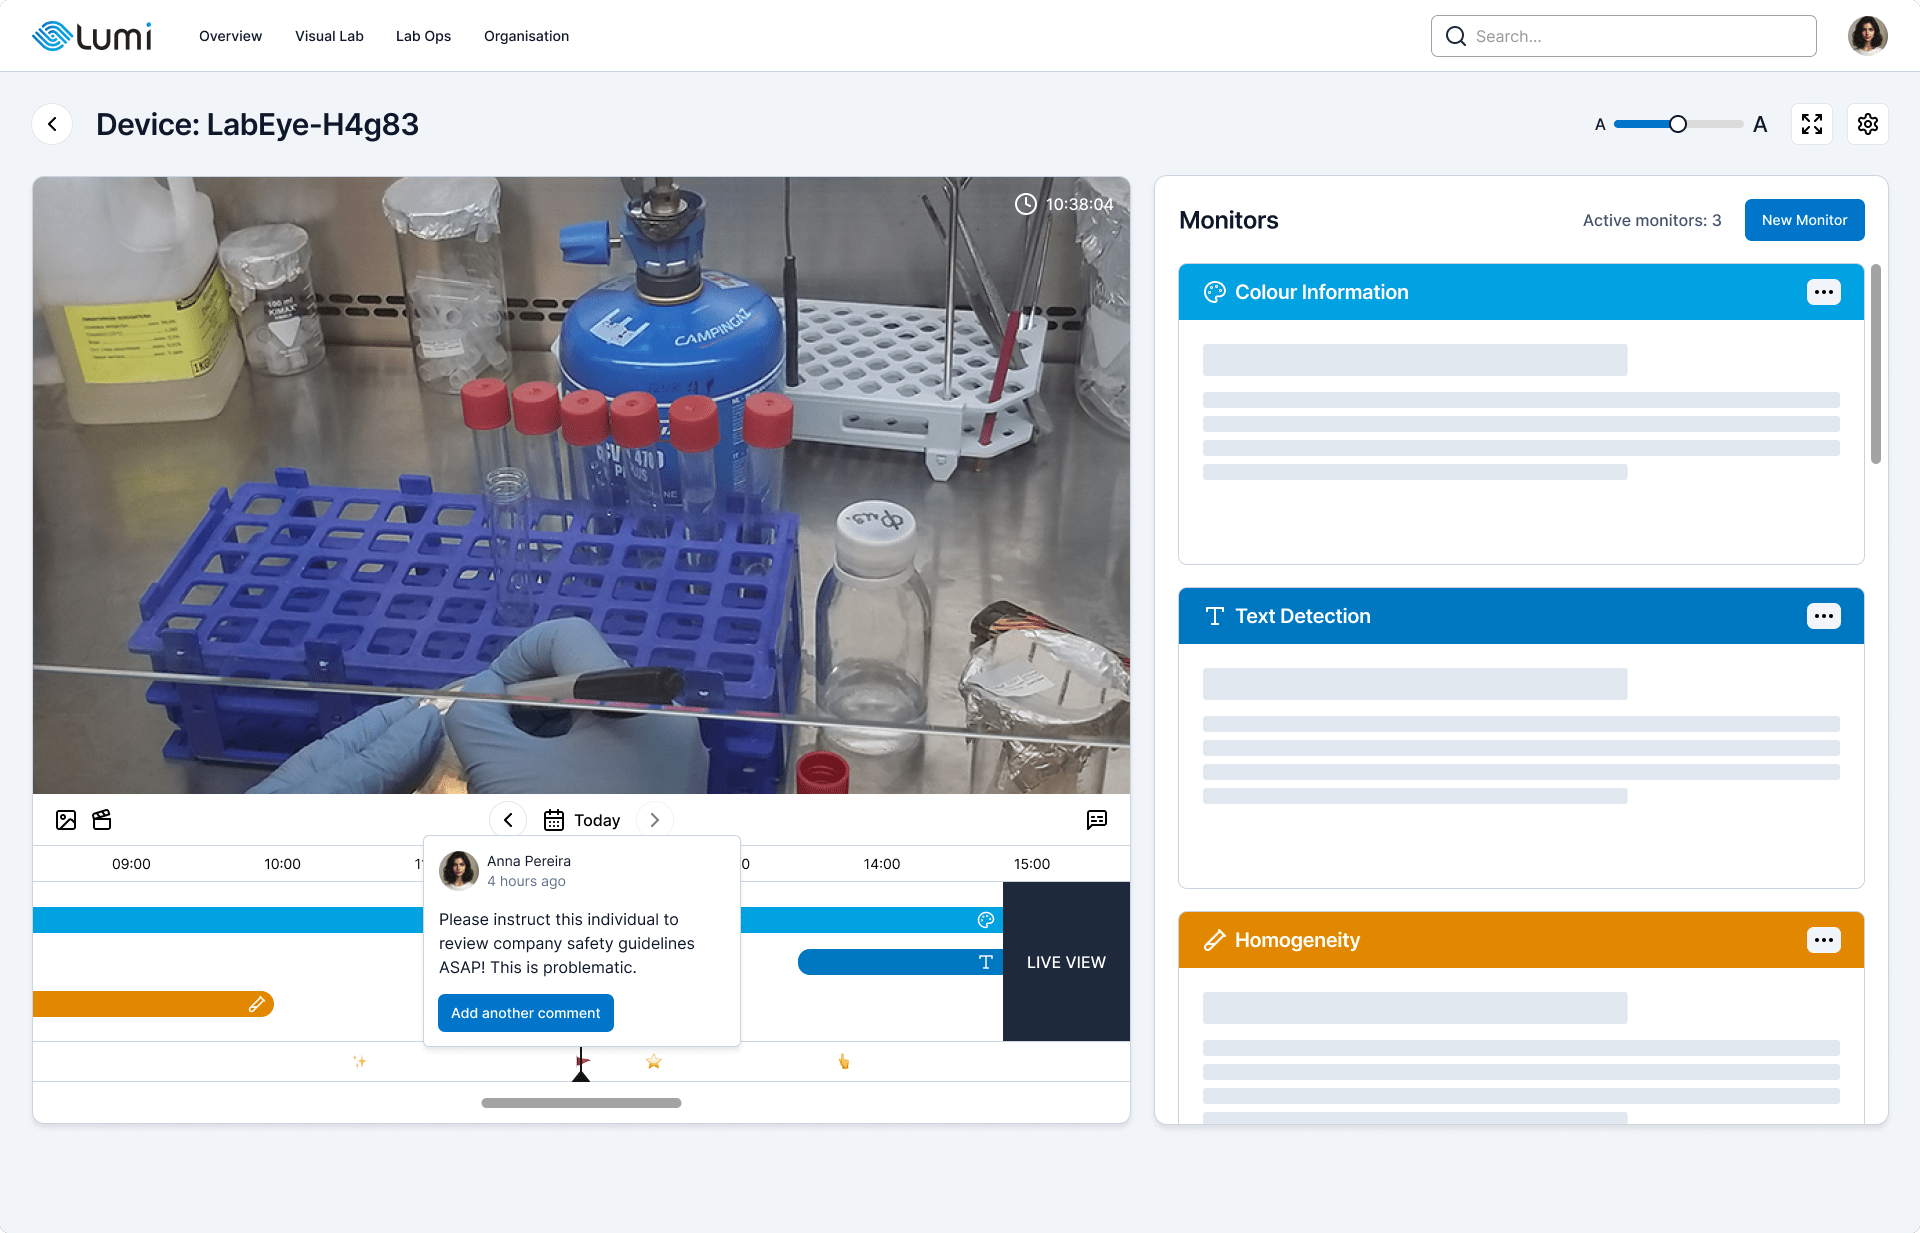Click Add another comment in Anna's popup
The height and width of the screenshot is (1233, 1920).
tap(525, 1013)
